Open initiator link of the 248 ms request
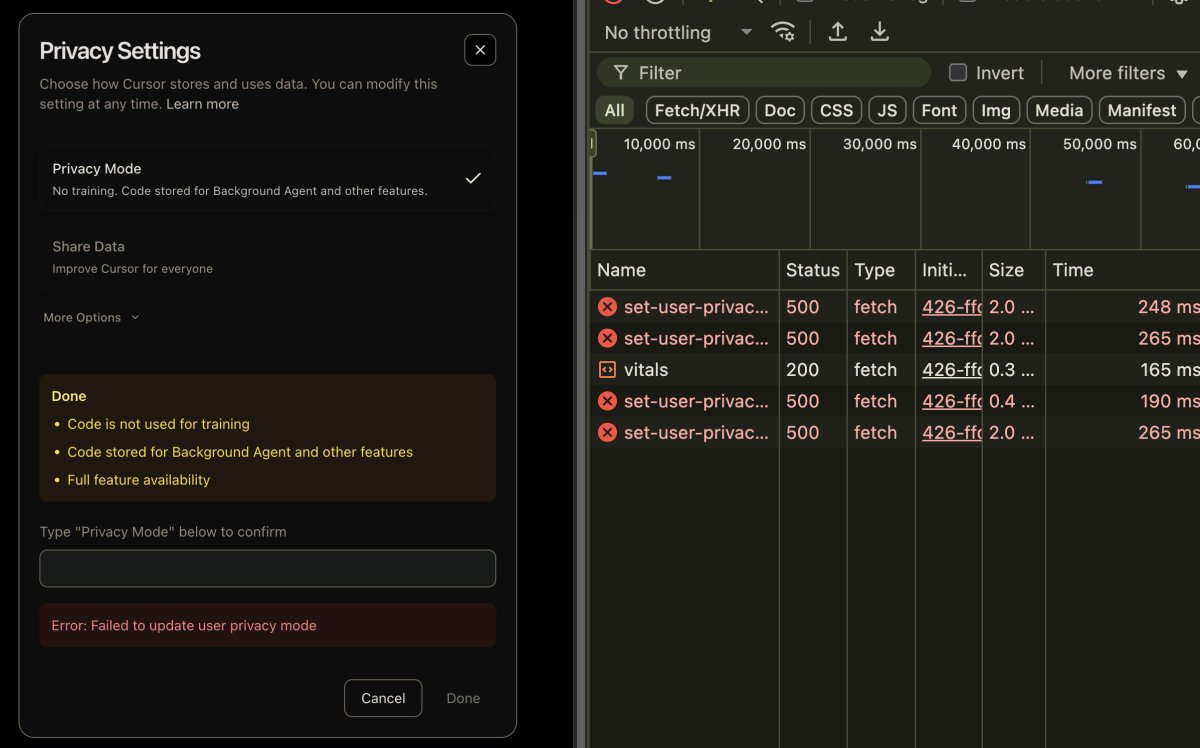 pos(951,307)
